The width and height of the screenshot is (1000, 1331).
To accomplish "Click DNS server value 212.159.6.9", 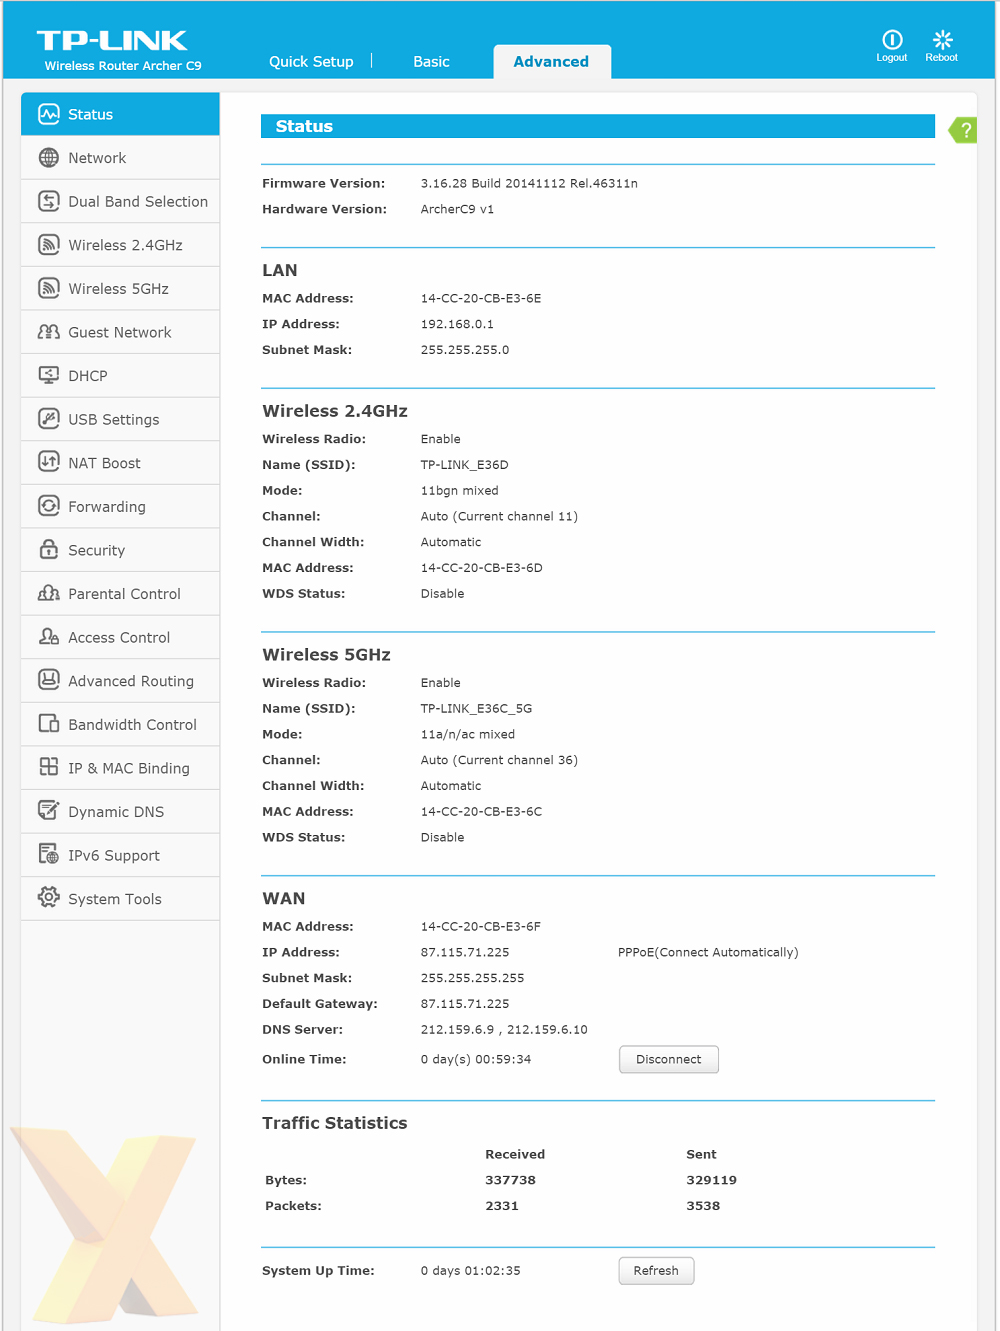I will point(457,1029).
